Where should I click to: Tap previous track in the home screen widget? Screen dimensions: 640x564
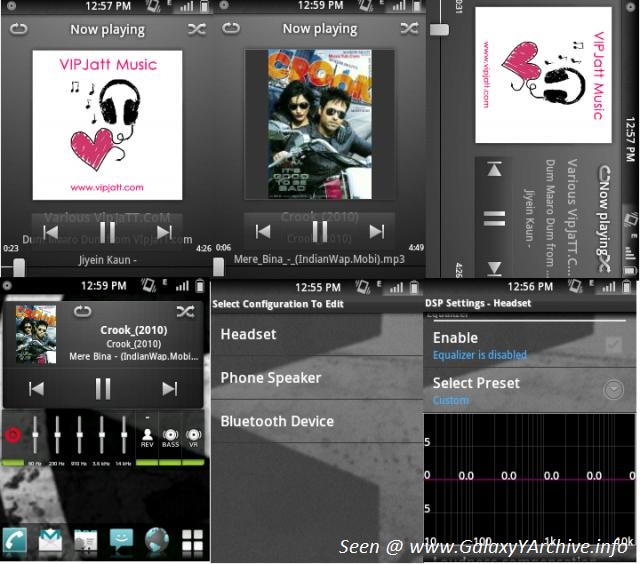[36, 388]
